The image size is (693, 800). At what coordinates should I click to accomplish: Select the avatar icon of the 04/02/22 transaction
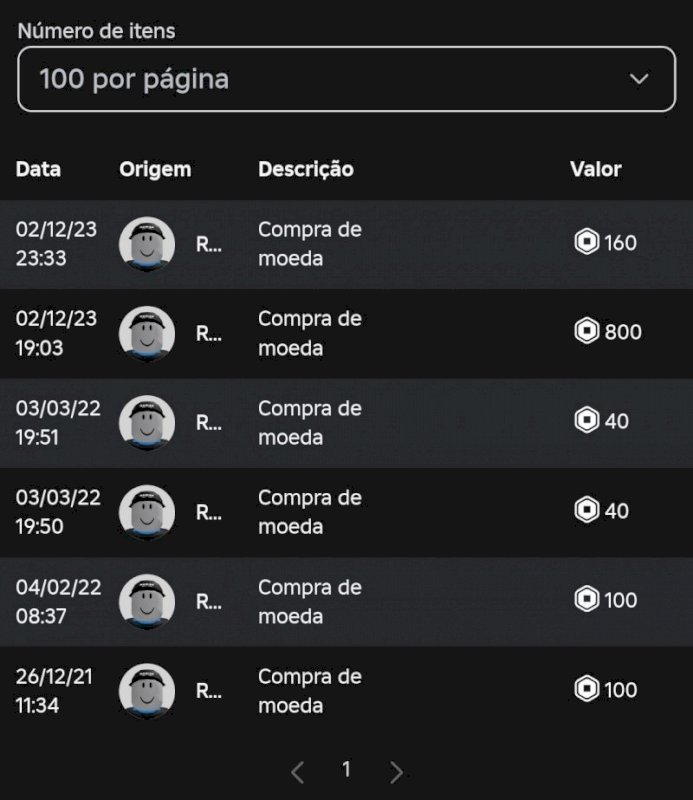[146, 600]
